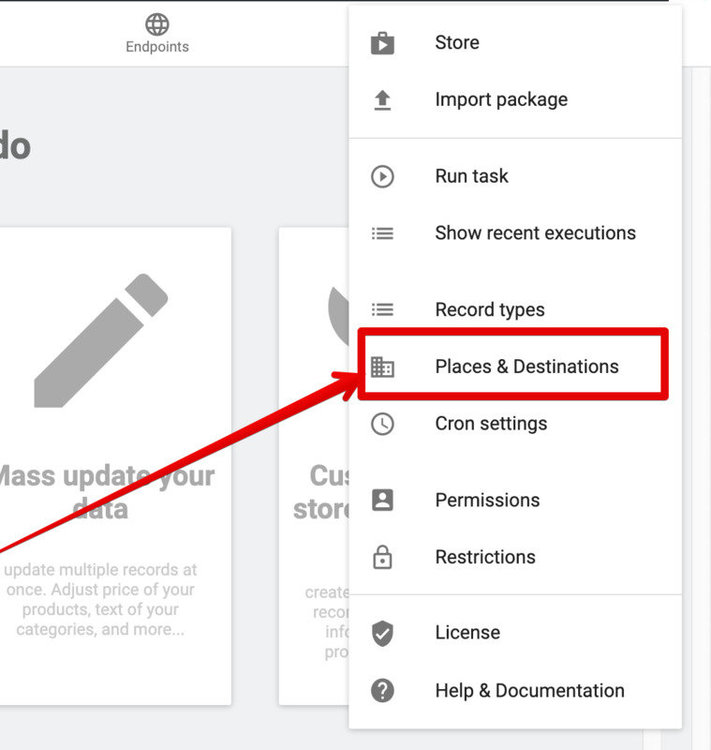Open Show recent executions
711x750 pixels.
point(535,233)
